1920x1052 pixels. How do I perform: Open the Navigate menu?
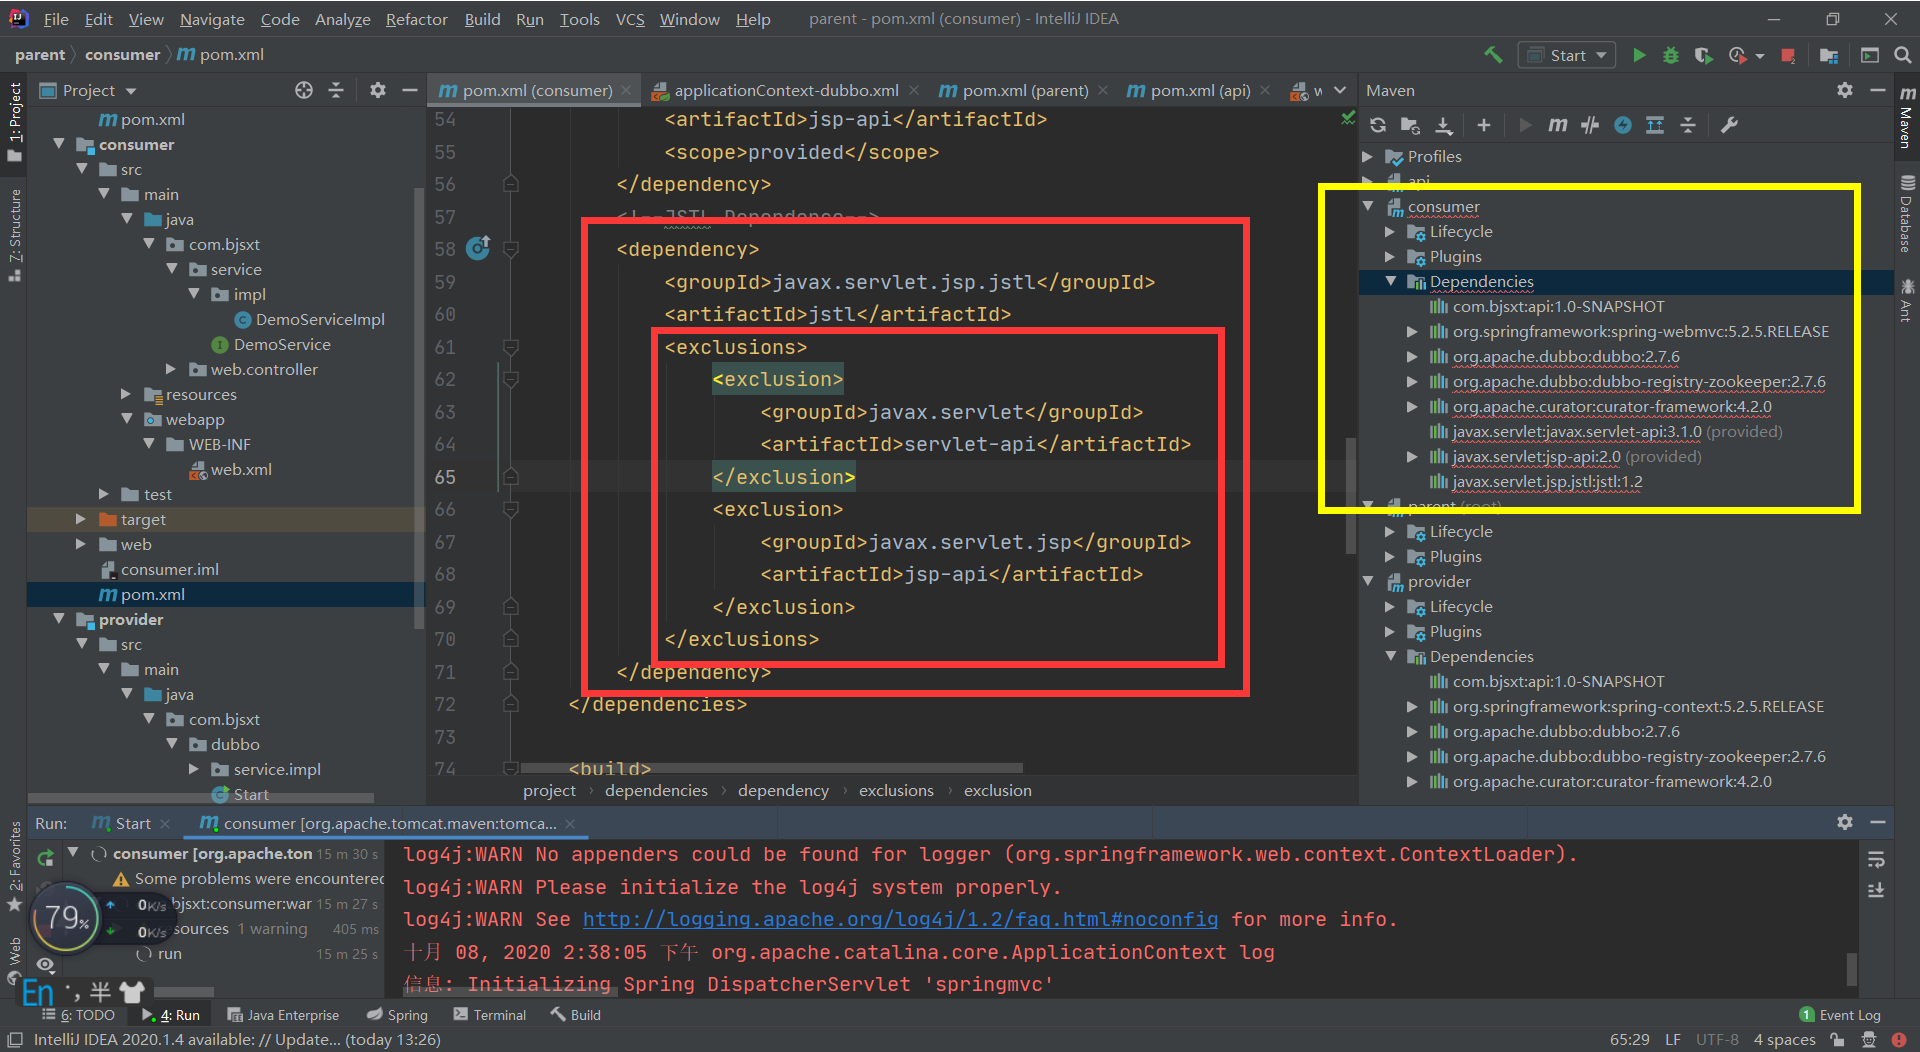click(212, 19)
